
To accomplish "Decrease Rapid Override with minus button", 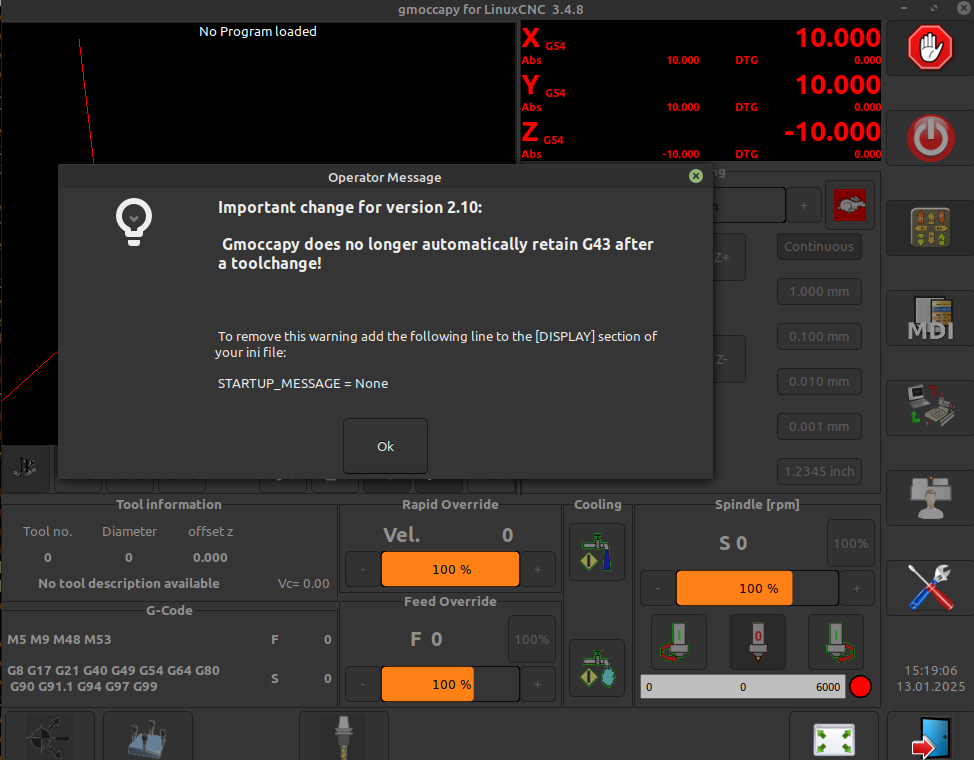I will pyautogui.click(x=363, y=569).
